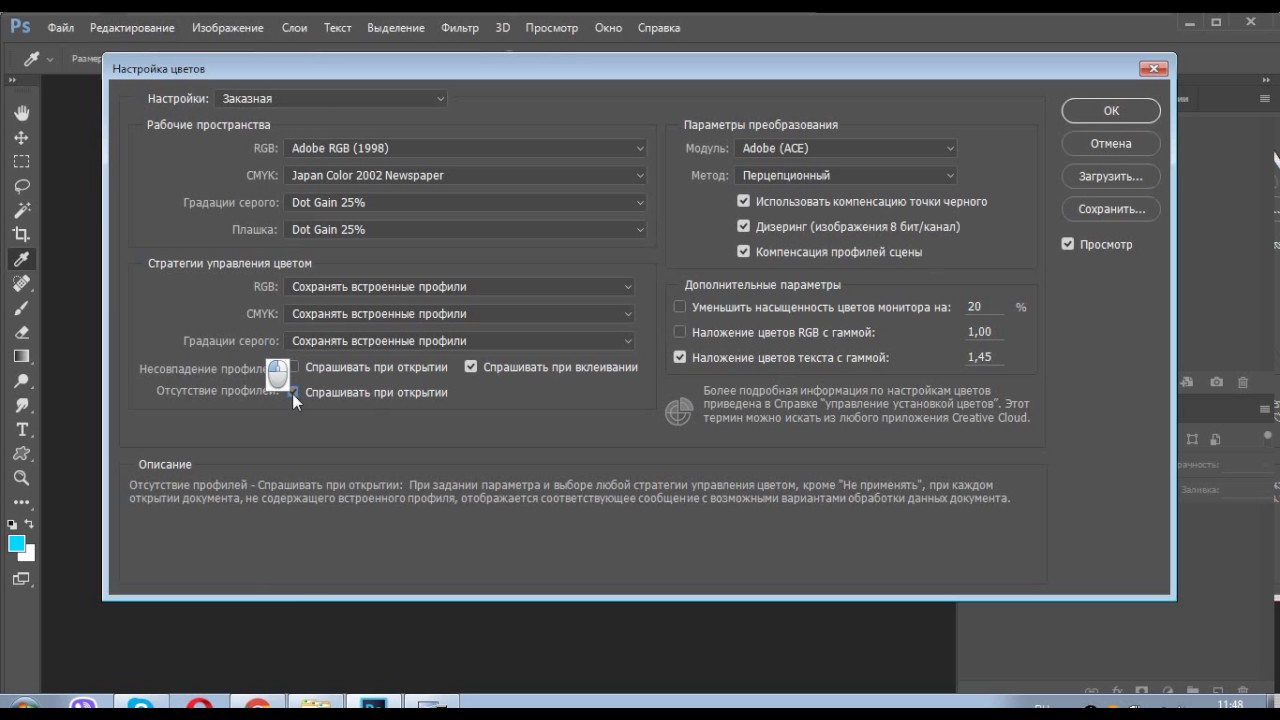The height and width of the screenshot is (720, 1280).
Task: Select the Zoom tool magnifier
Action: (x=21, y=478)
